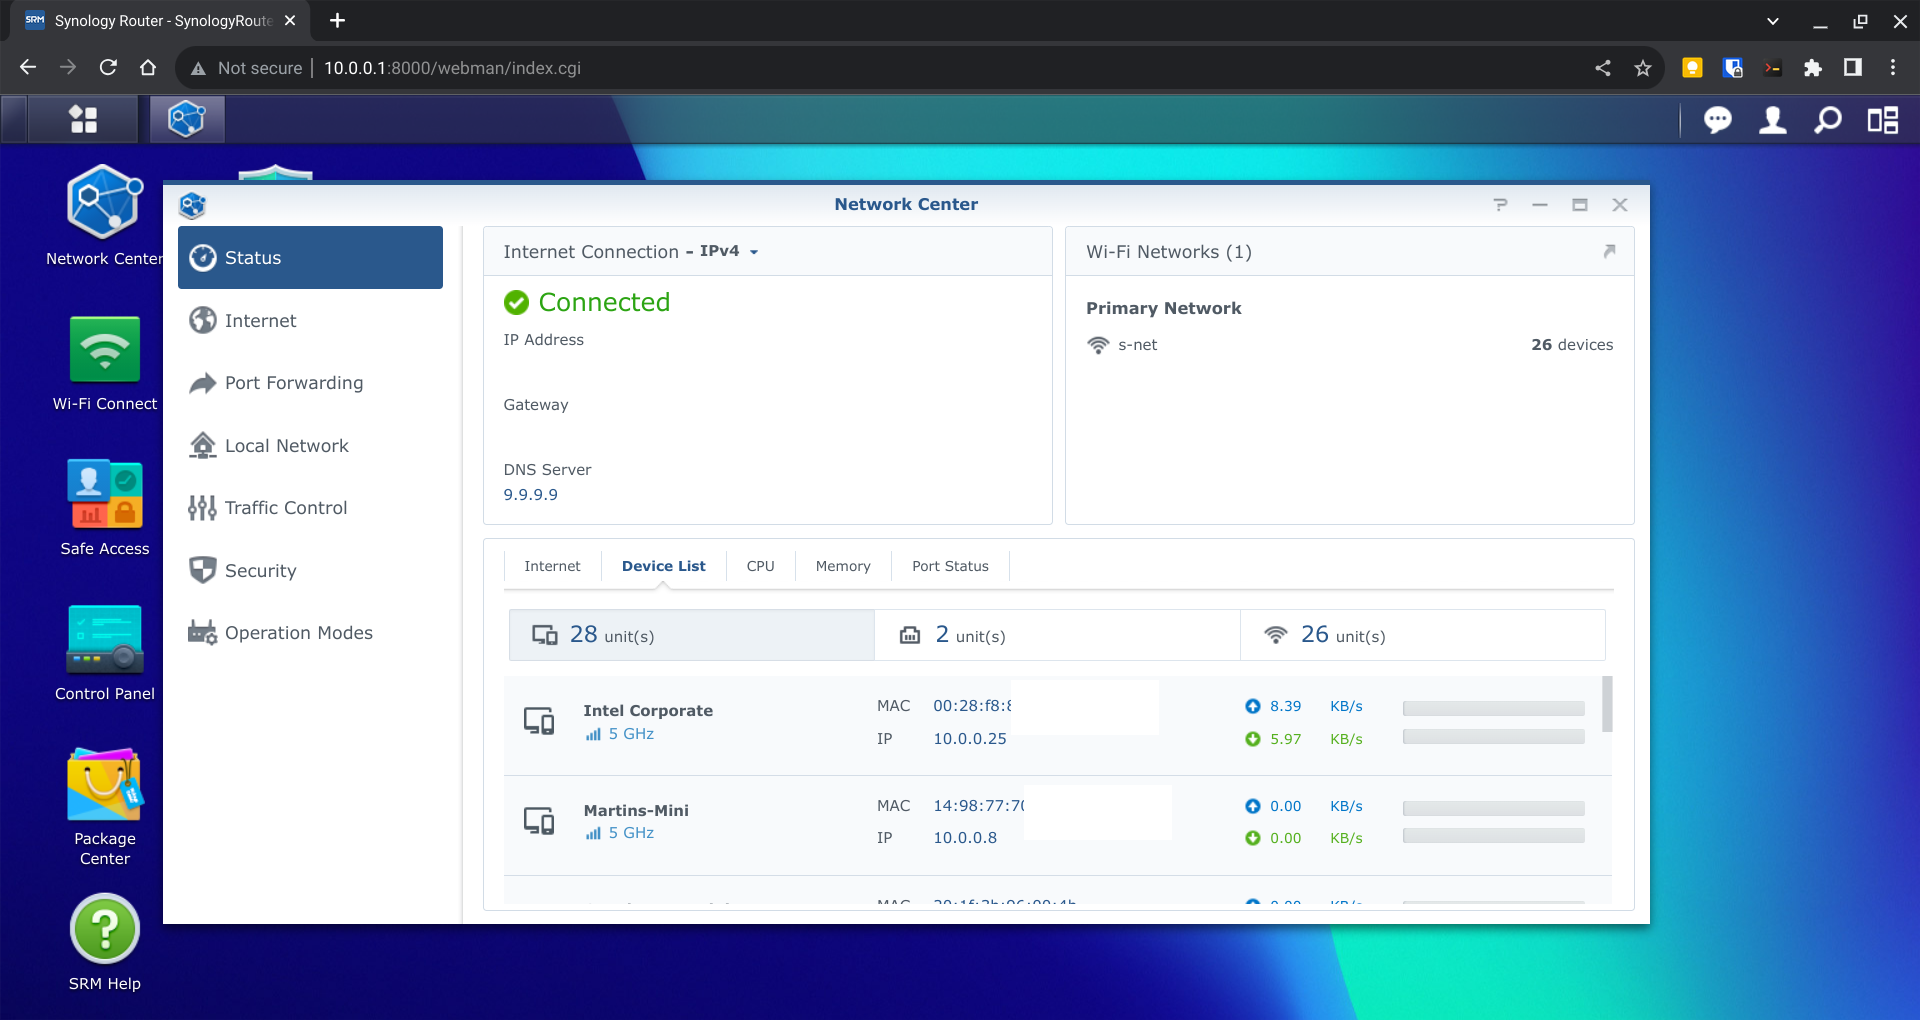The width and height of the screenshot is (1920, 1020).
Task: Click the DNS server 9.9.9.9 value
Action: point(531,494)
